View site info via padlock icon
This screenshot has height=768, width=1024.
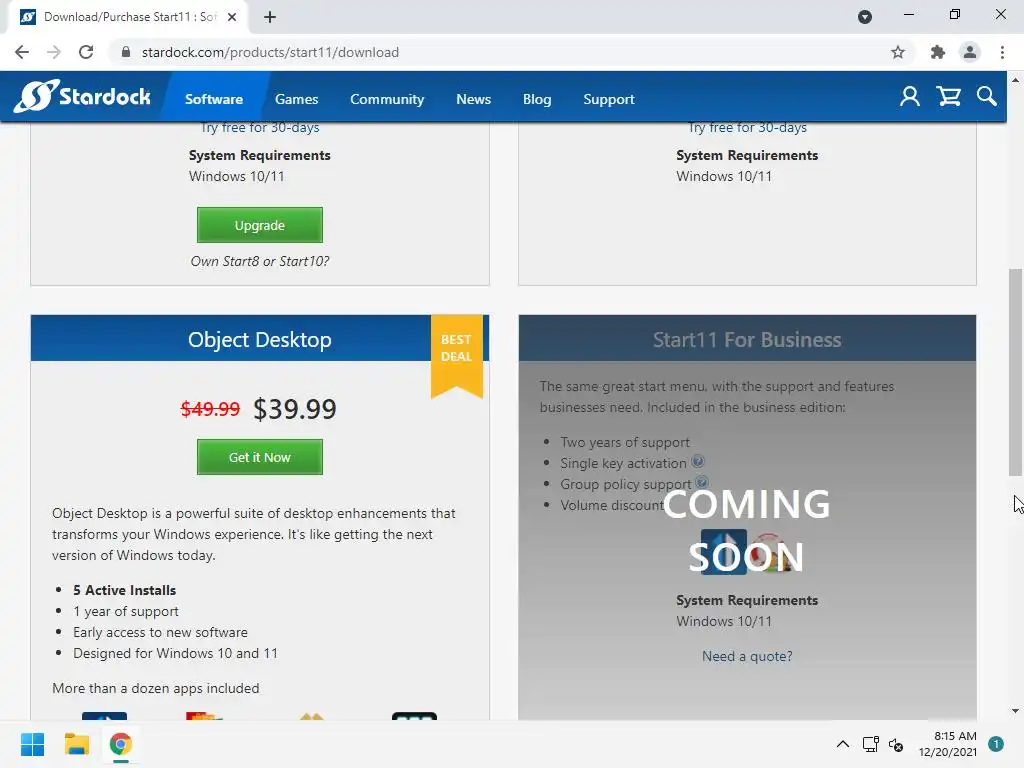pos(126,52)
